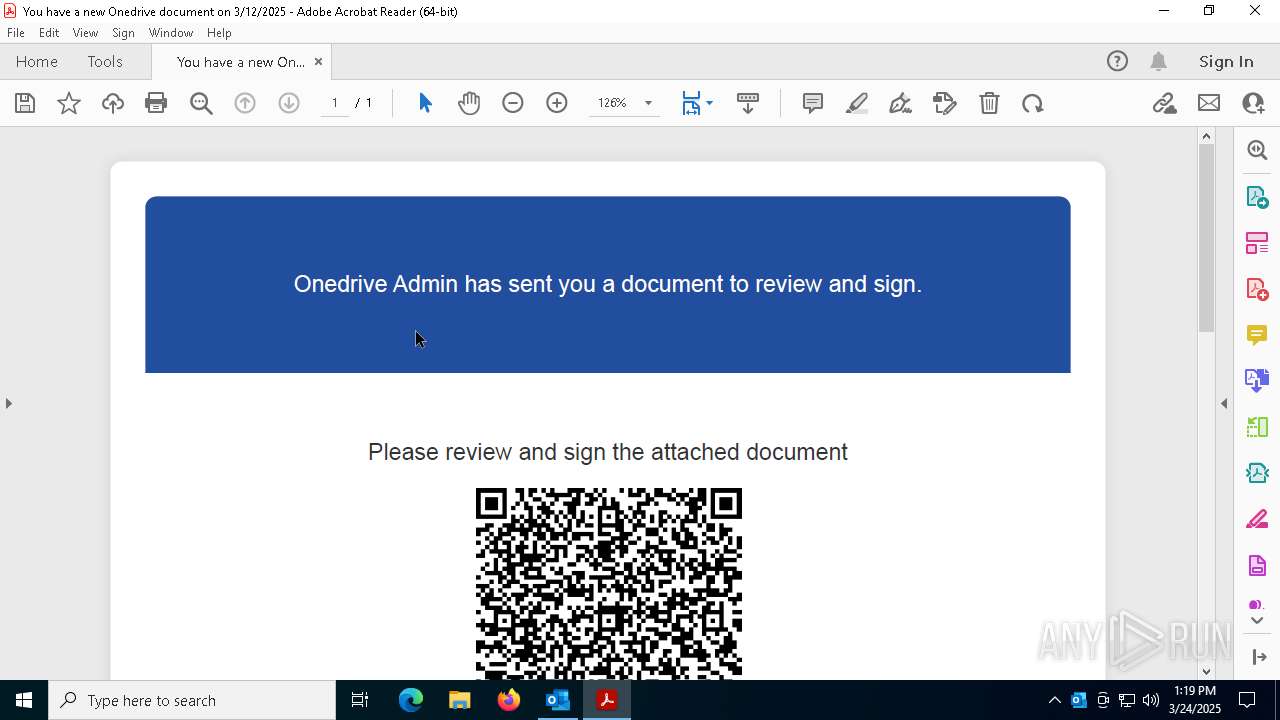Switch to the Tools tab
The width and height of the screenshot is (1280, 720).
coord(105,61)
